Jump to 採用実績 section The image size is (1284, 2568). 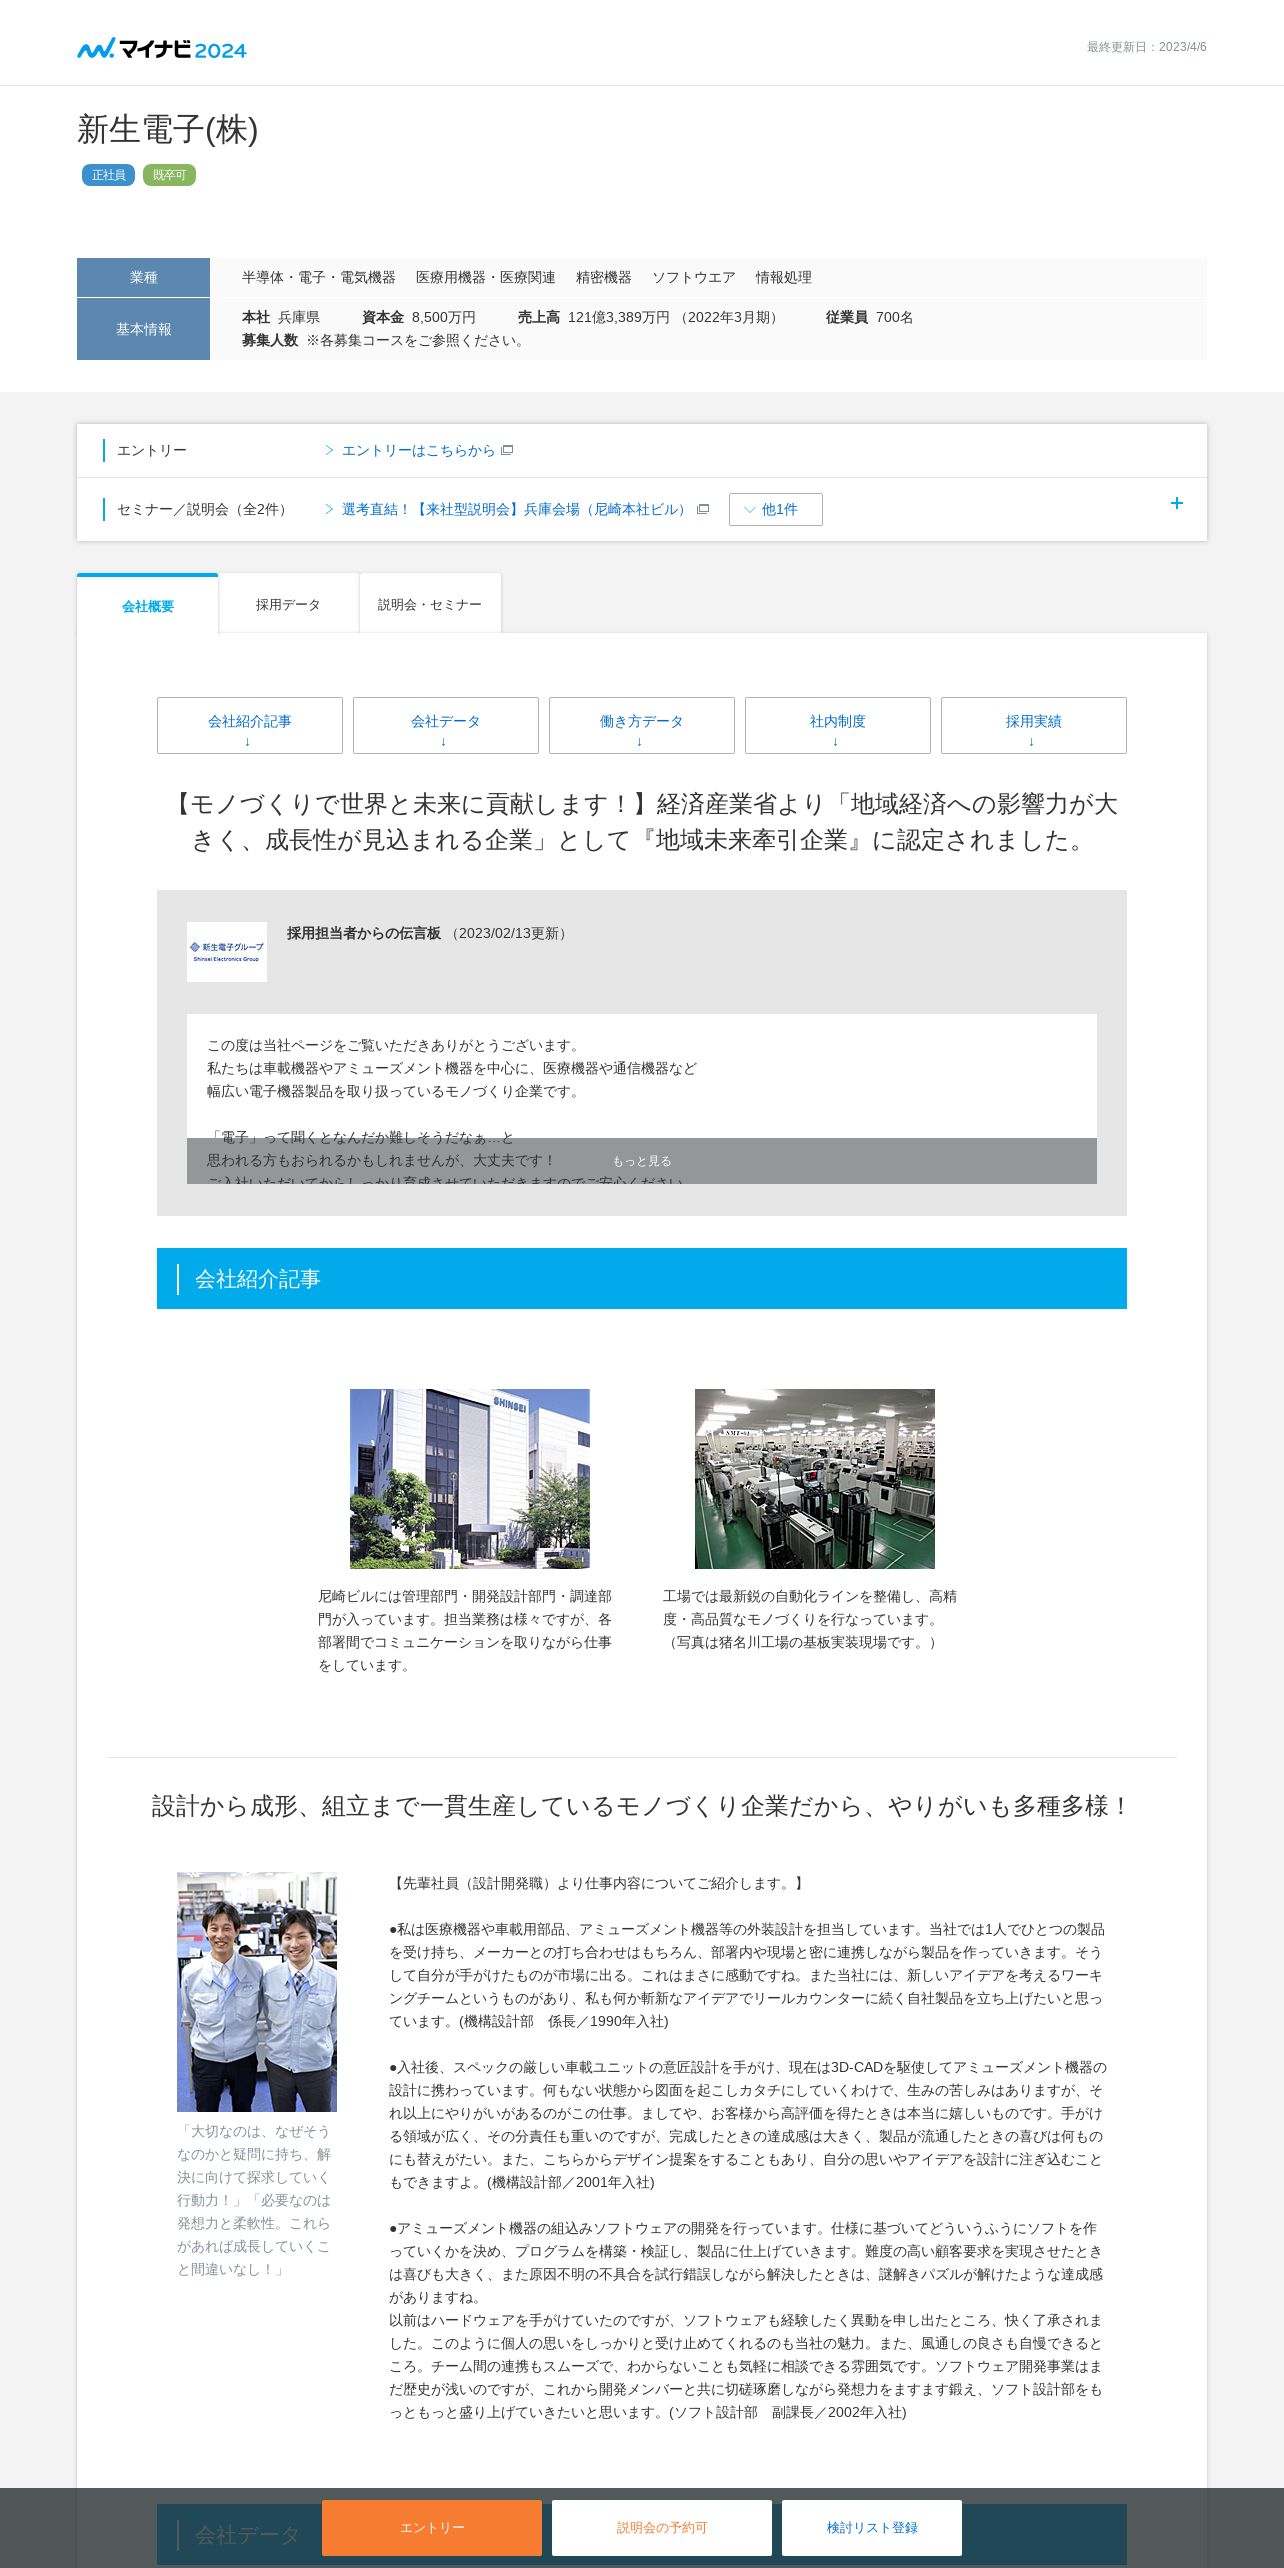[x=1034, y=725]
